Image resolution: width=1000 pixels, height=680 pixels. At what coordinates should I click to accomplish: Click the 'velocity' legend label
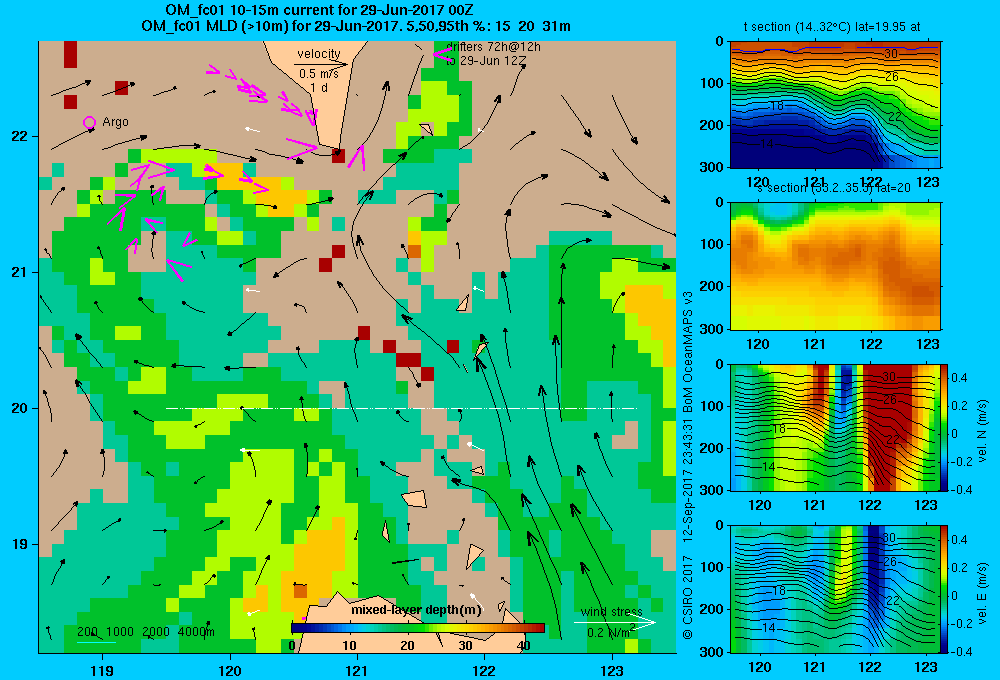tap(319, 54)
